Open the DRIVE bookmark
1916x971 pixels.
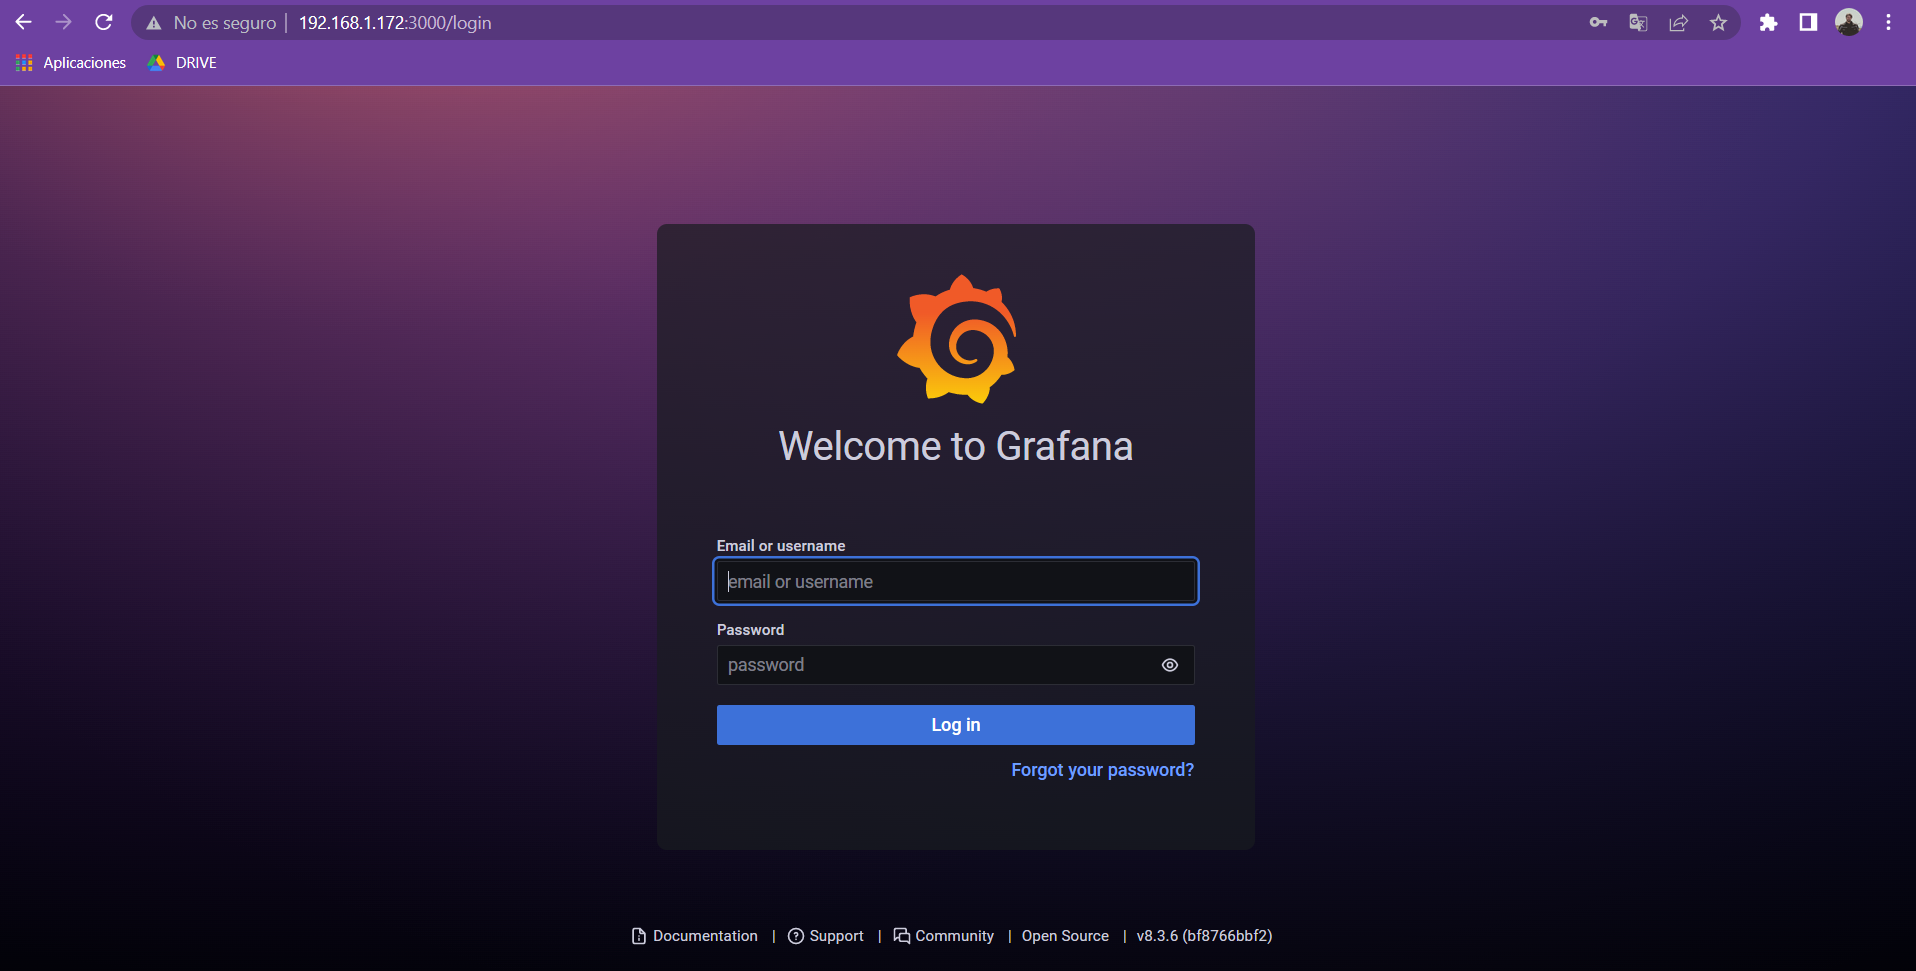(x=182, y=62)
